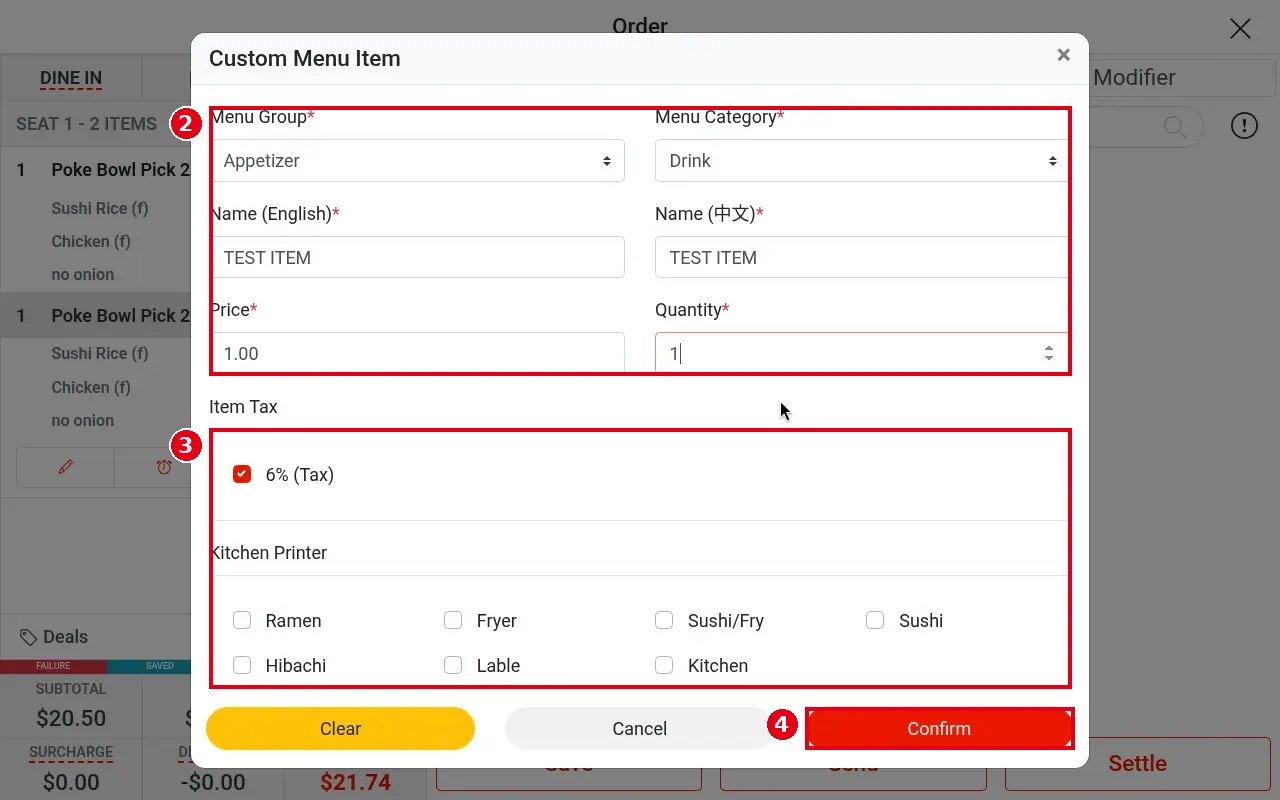
Task: Click inside the Quantity number field
Action: pyautogui.click(x=862, y=353)
